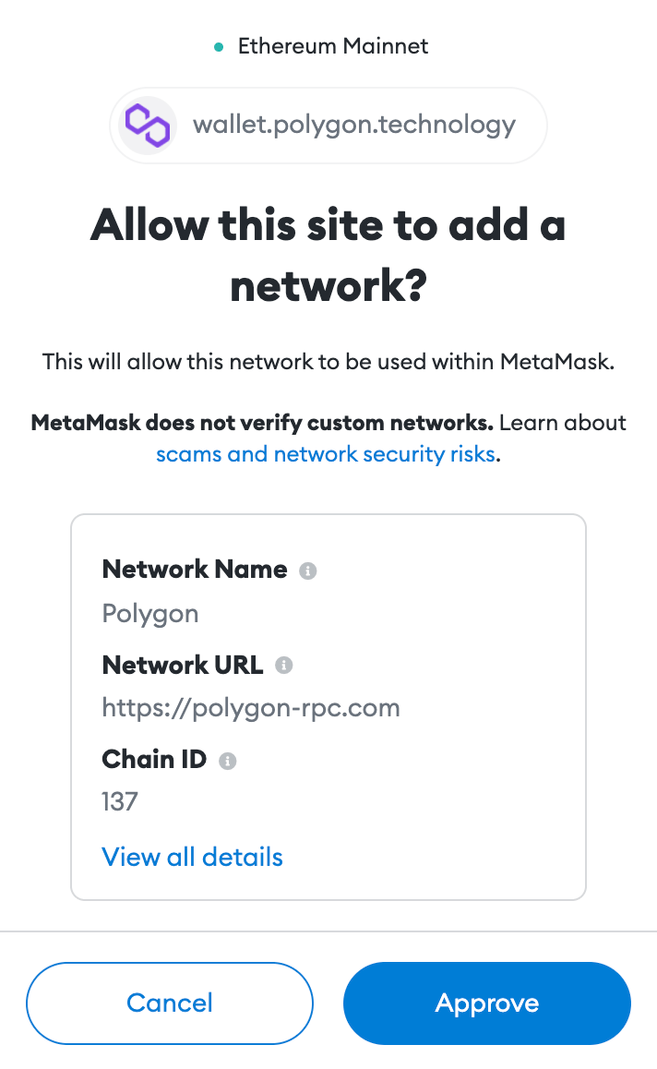Click the green network status dot

tap(219, 47)
